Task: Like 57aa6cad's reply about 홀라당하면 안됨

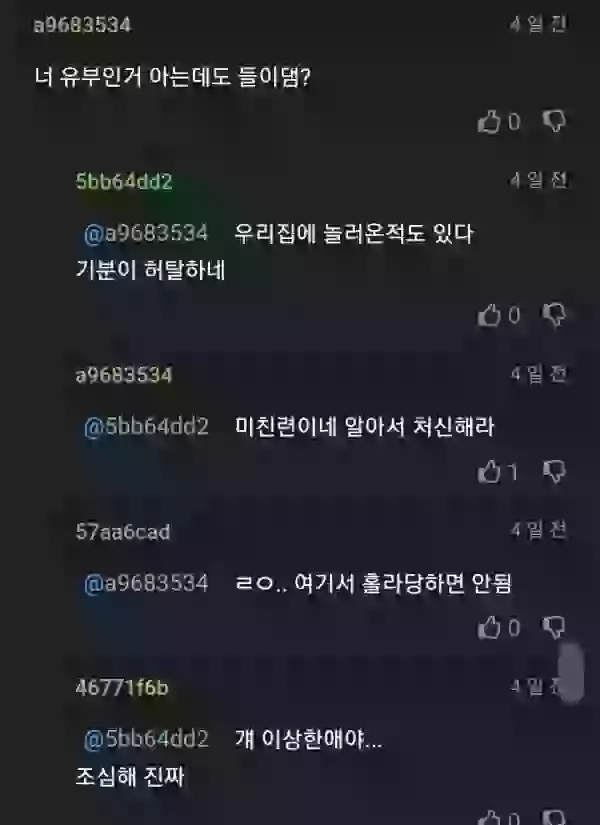Action: point(489,628)
